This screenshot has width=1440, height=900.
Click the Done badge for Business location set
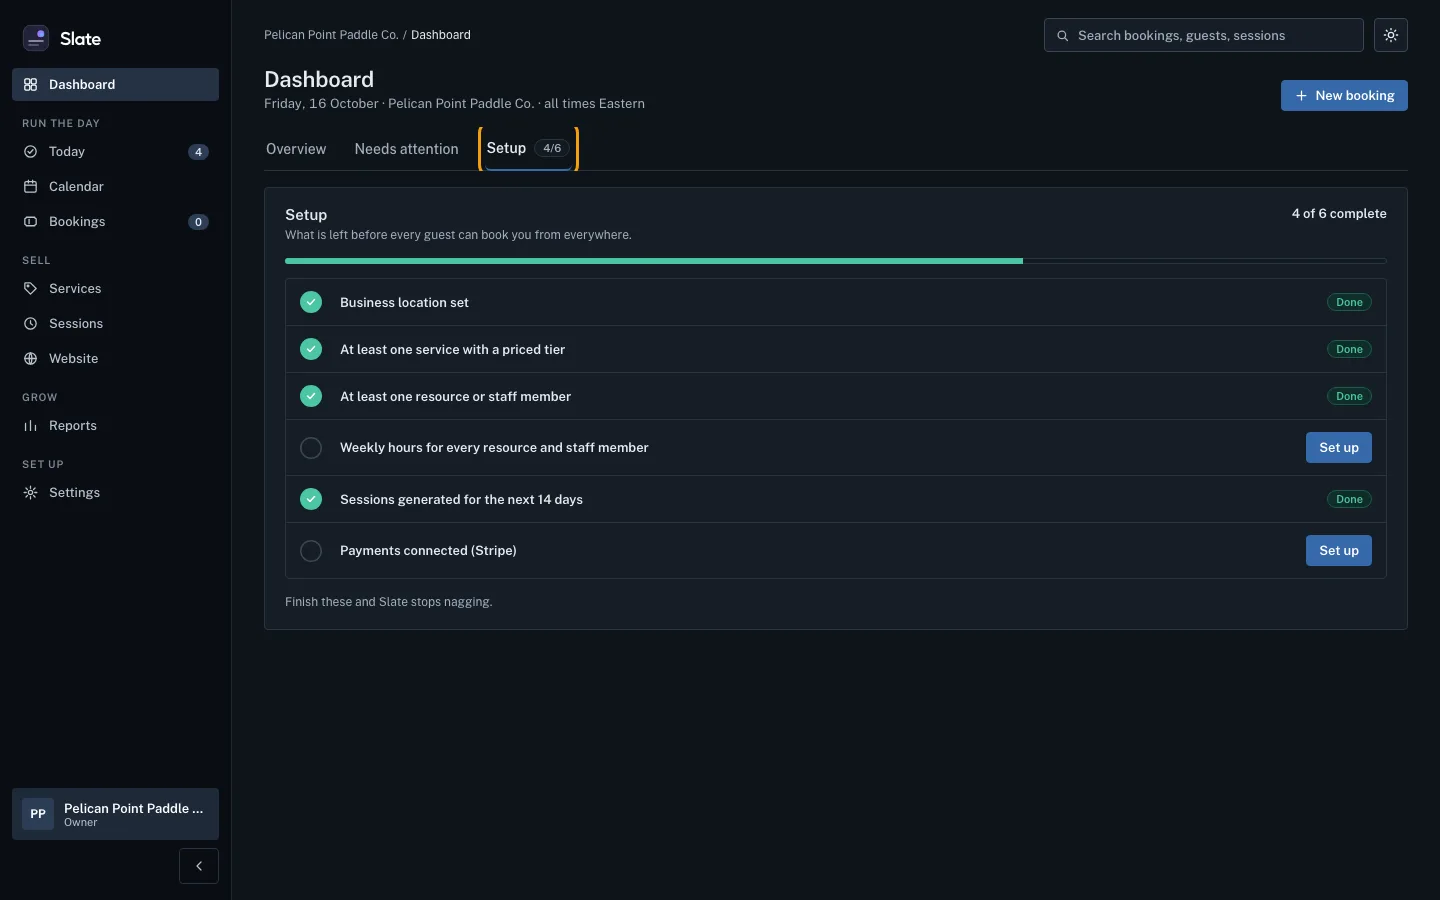tap(1349, 302)
